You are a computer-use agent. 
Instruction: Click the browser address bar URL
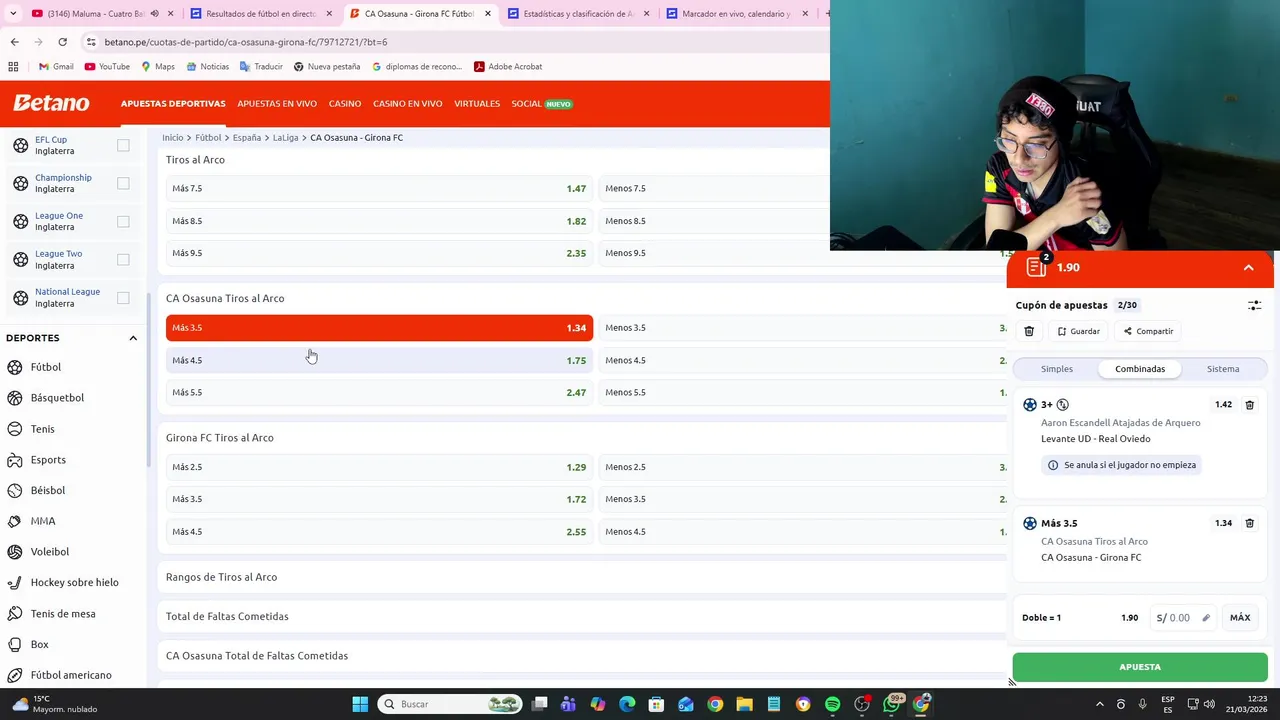[x=246, y=42]
